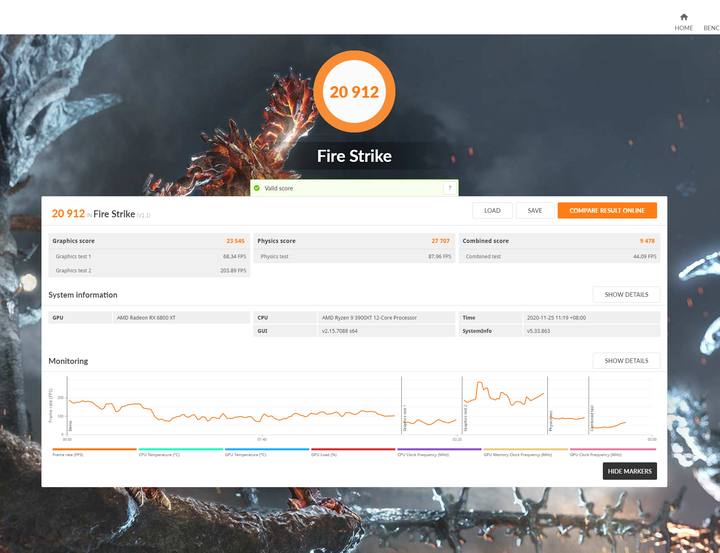Click the Fire Strike title text

[354, 156]
